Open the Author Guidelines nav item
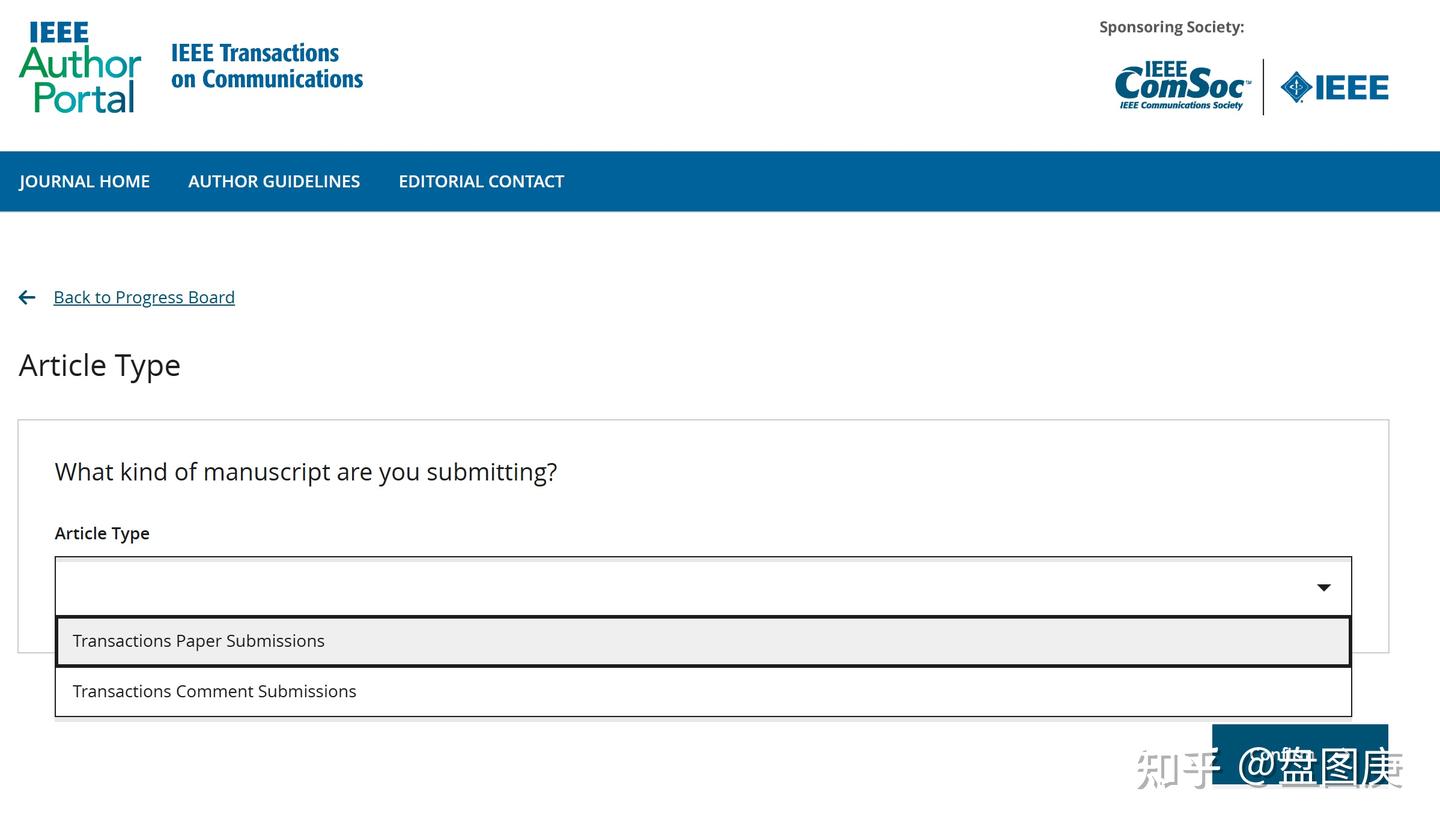This screenshot has height=827, width=1440. (x=274, y=181)
